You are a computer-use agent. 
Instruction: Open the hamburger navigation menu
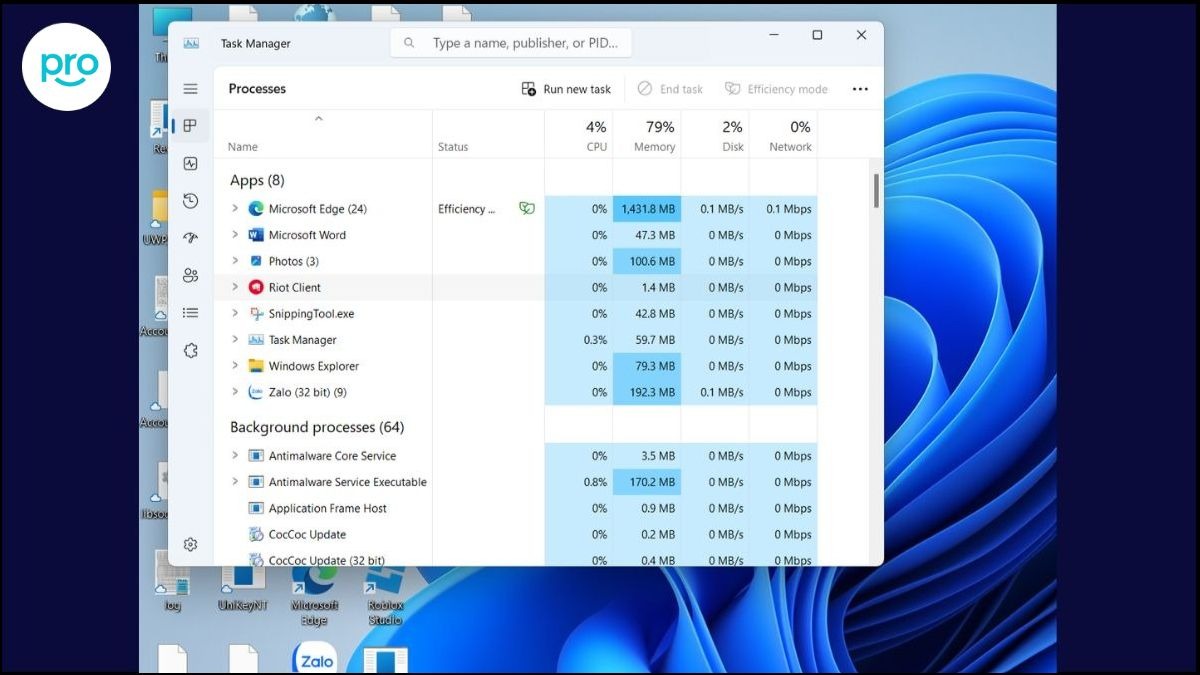pos(190,89)
